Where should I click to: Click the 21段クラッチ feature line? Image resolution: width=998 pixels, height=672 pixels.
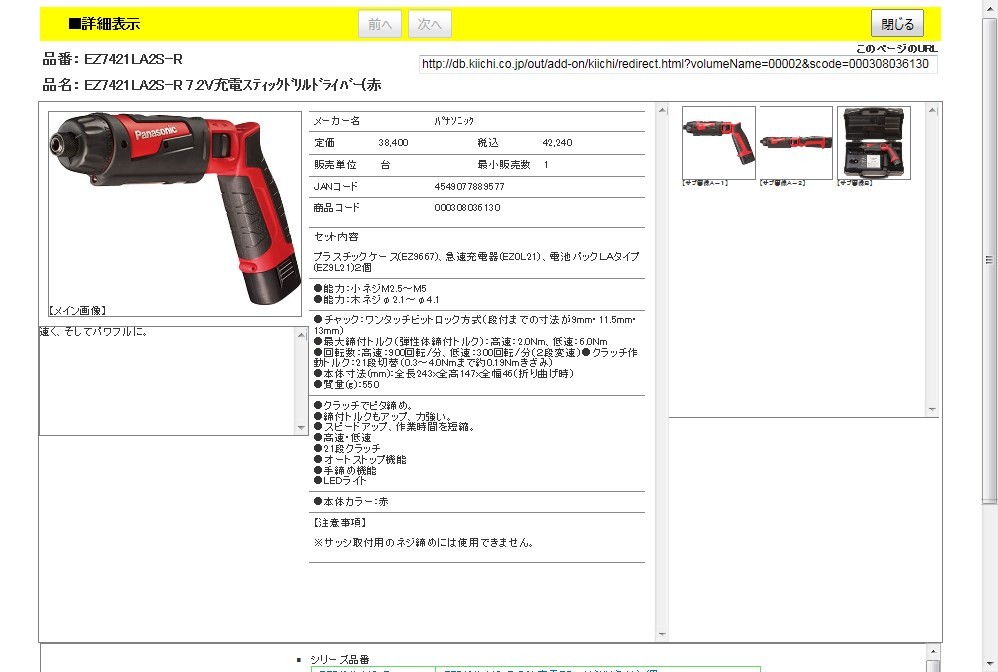click(x=347, y=449)
